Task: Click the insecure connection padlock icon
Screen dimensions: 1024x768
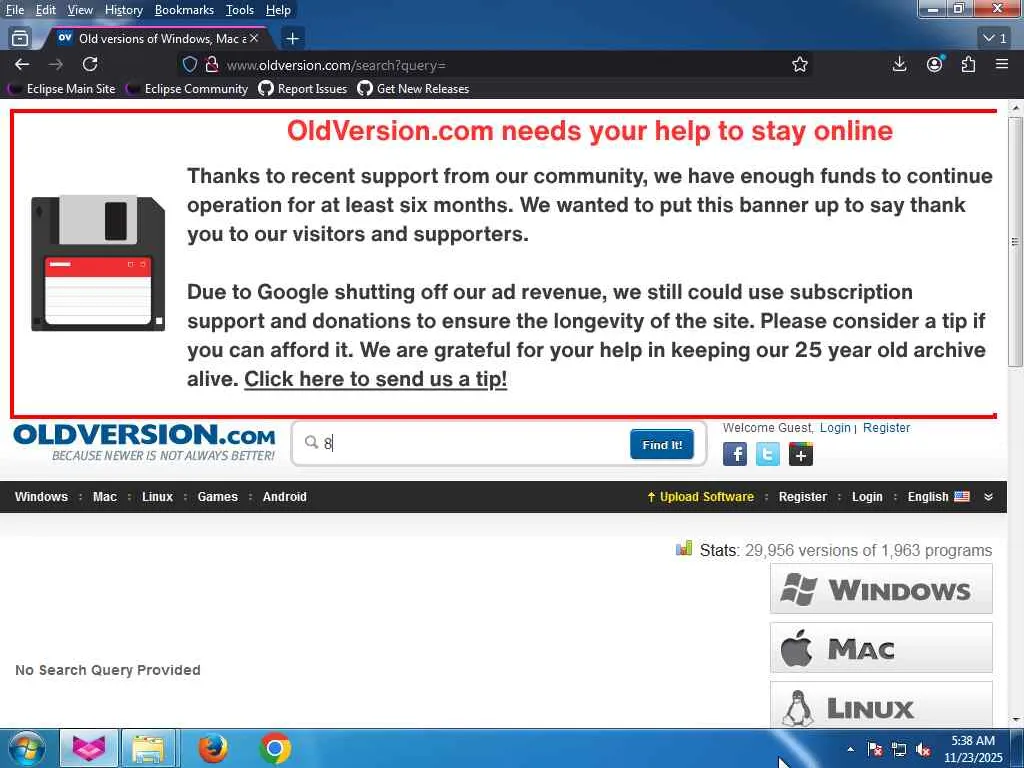Action: 212,64
